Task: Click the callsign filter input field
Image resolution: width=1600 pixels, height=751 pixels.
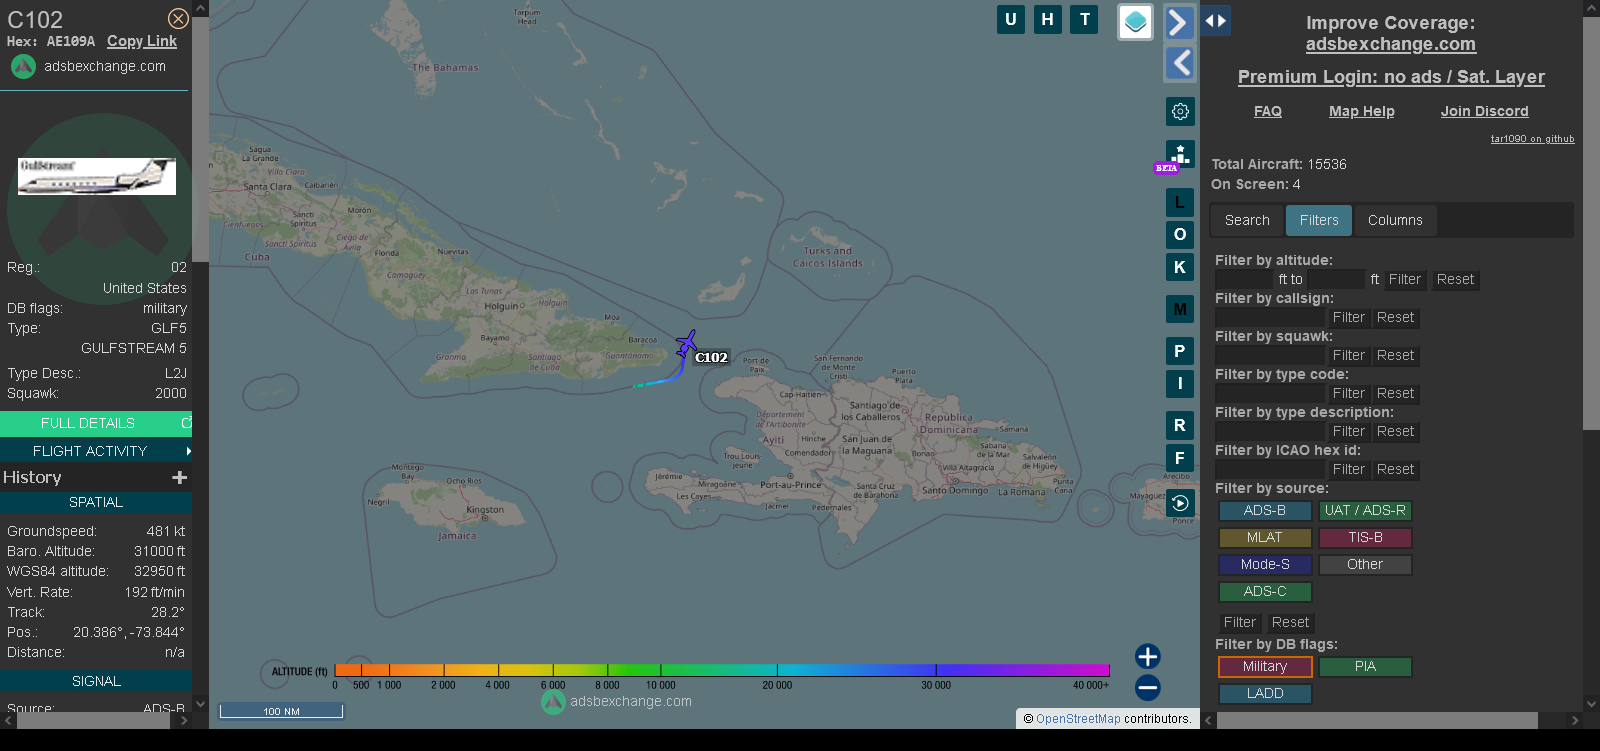Action: coord(1269,317)
